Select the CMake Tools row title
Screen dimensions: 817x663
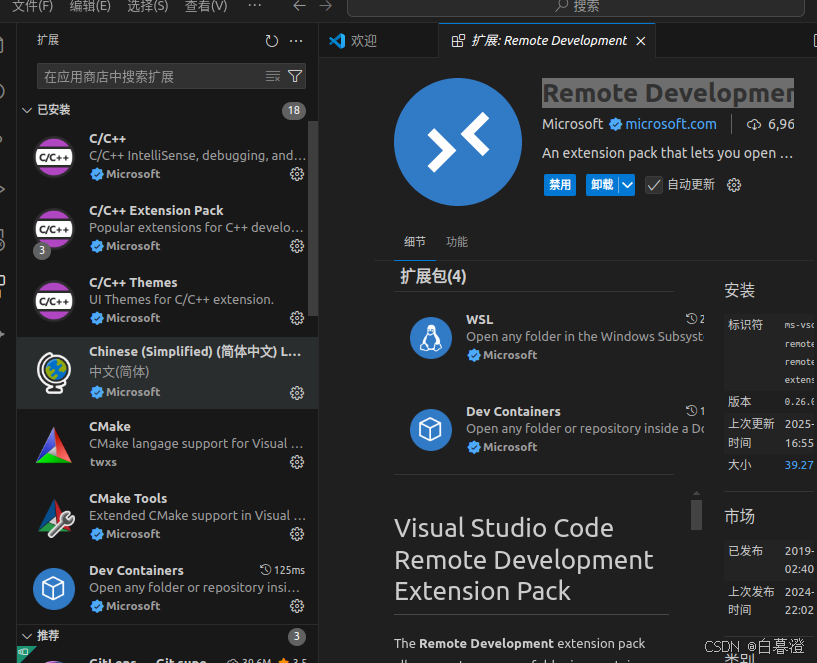point(128,498)
